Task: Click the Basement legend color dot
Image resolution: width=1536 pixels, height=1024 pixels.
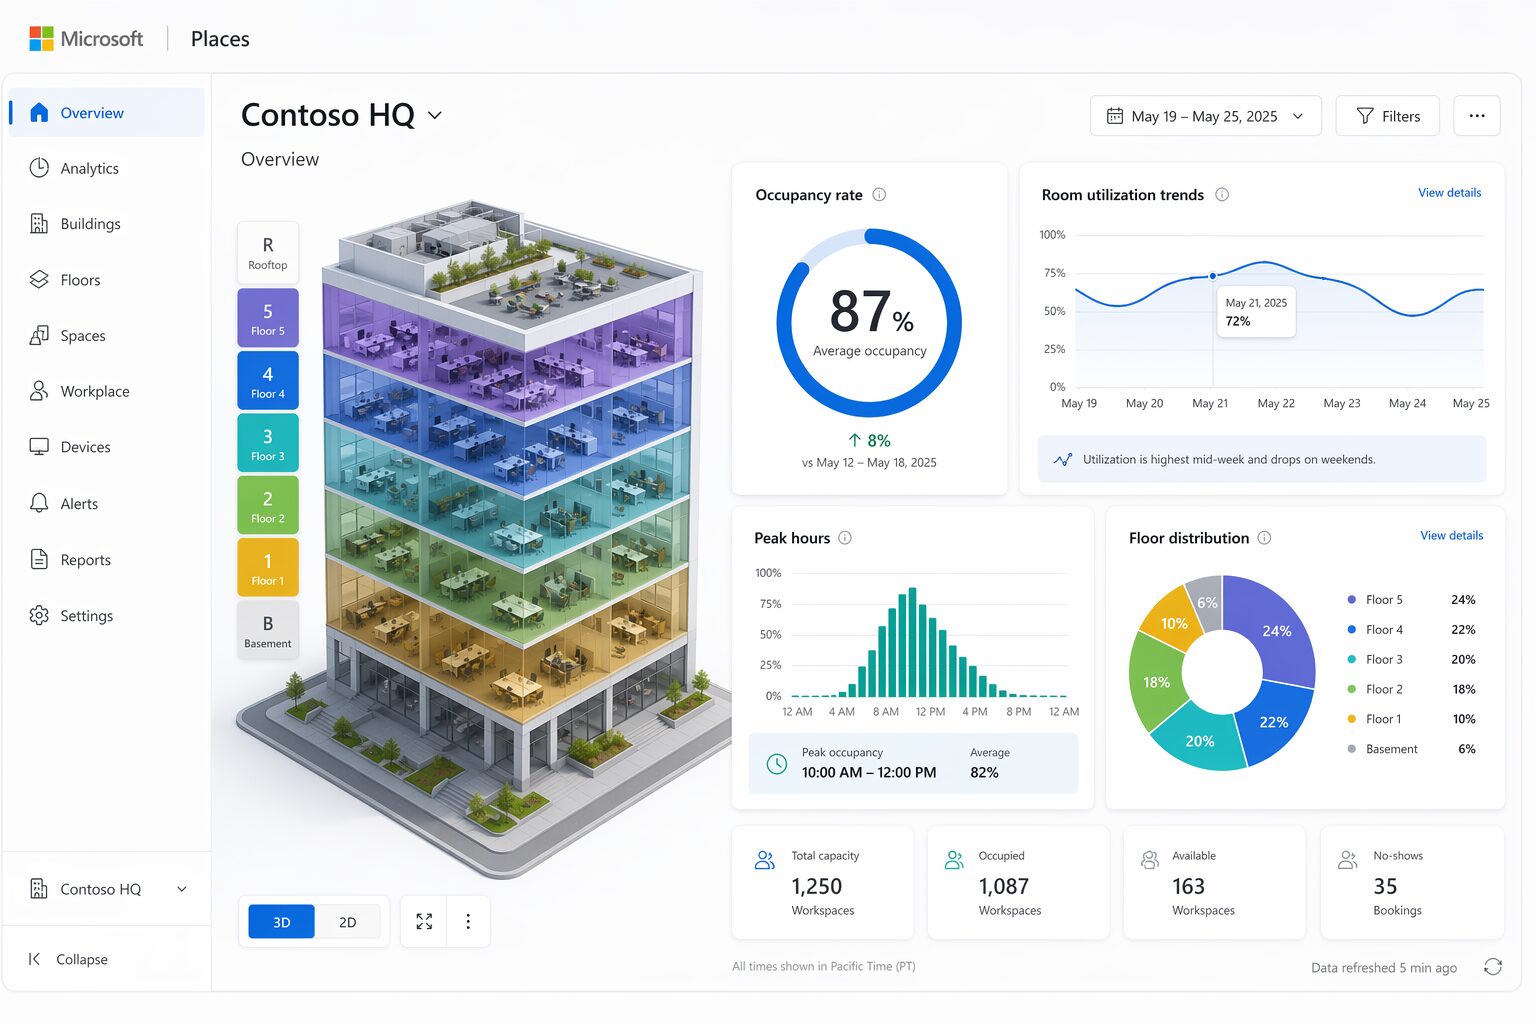Action: [x=1352, y=749]
